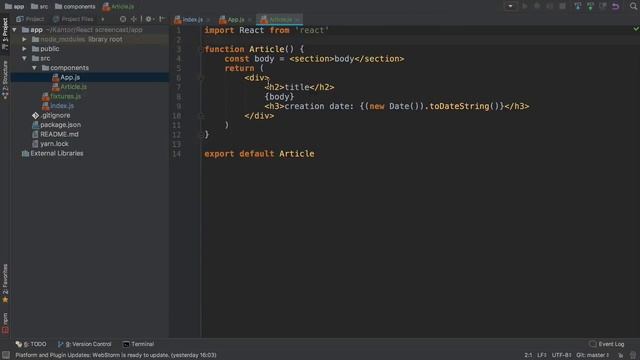Click the green inspection checkmark indicator

636,29
